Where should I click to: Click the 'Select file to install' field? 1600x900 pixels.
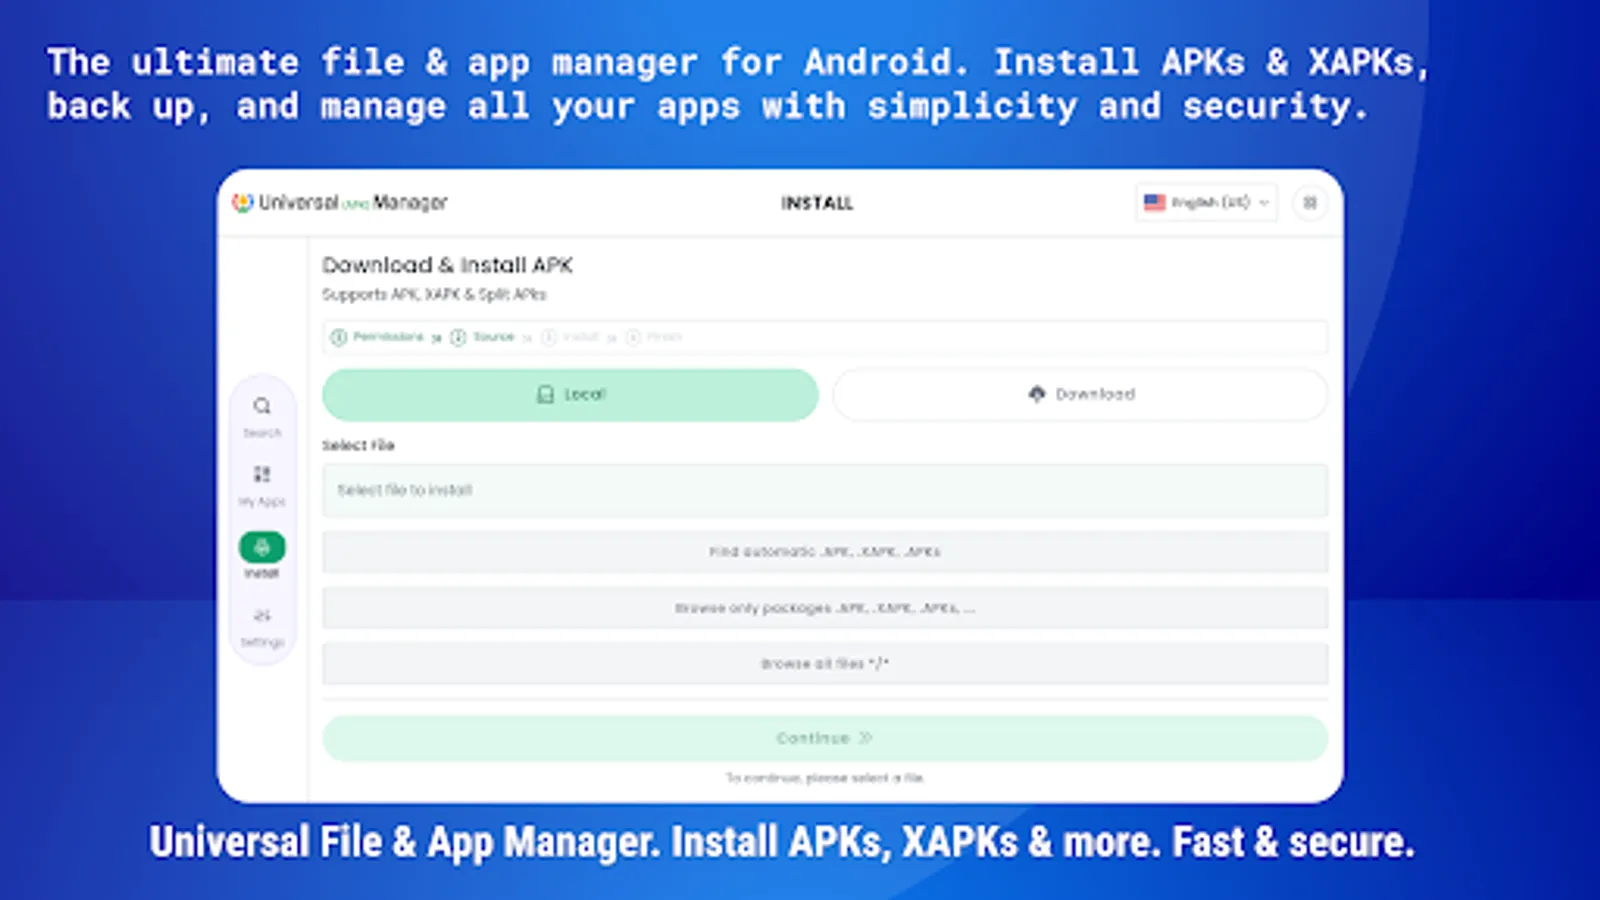(825, 490)
